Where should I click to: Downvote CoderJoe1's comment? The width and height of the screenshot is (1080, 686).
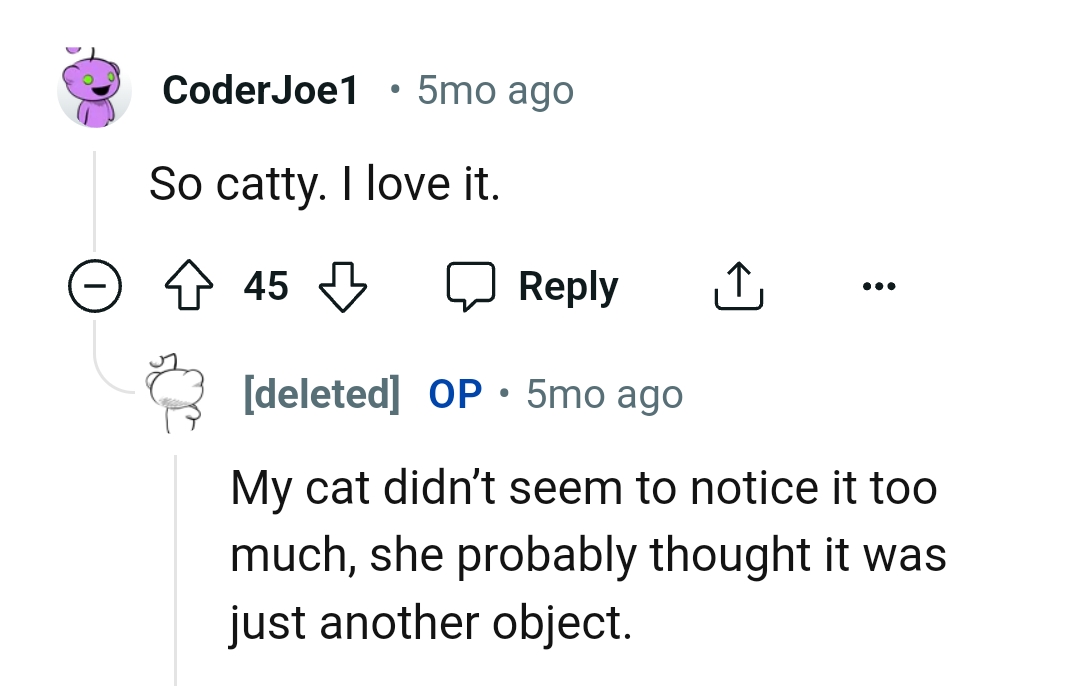point(342,285)
